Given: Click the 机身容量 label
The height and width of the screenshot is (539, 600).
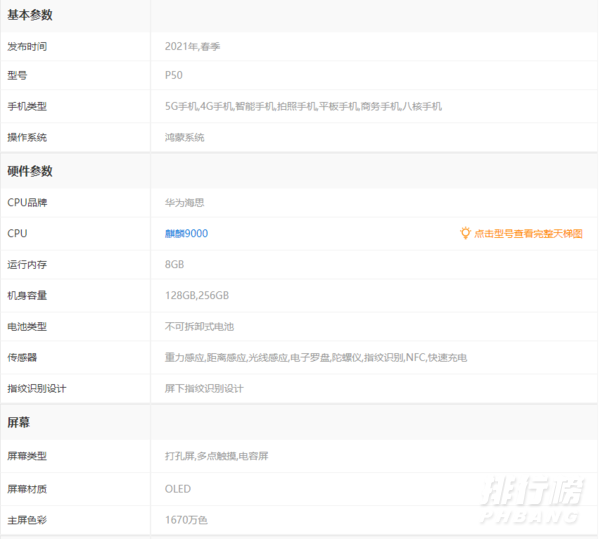Looking at the screenshot, I should tap(27, 295).
